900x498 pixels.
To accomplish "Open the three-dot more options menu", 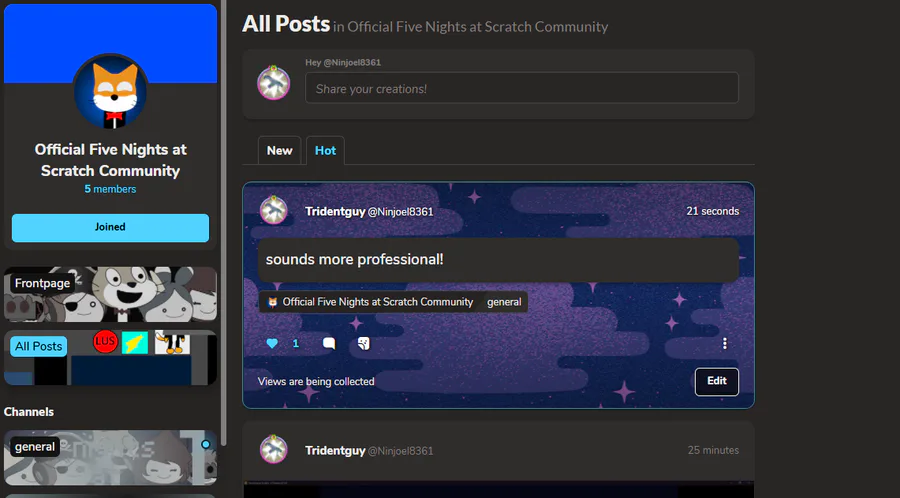I will (x=724, y=343).
